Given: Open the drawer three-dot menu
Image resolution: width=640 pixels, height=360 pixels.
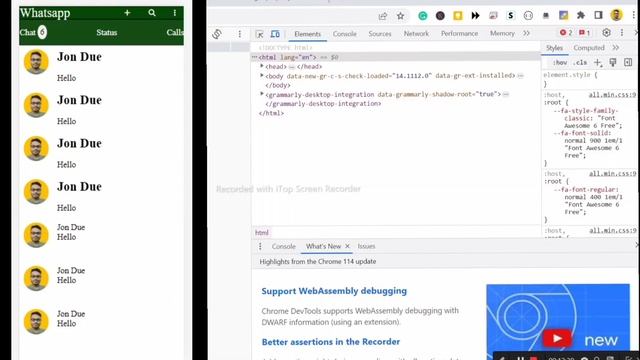Looking at the screenshot, I should point(260,246).
